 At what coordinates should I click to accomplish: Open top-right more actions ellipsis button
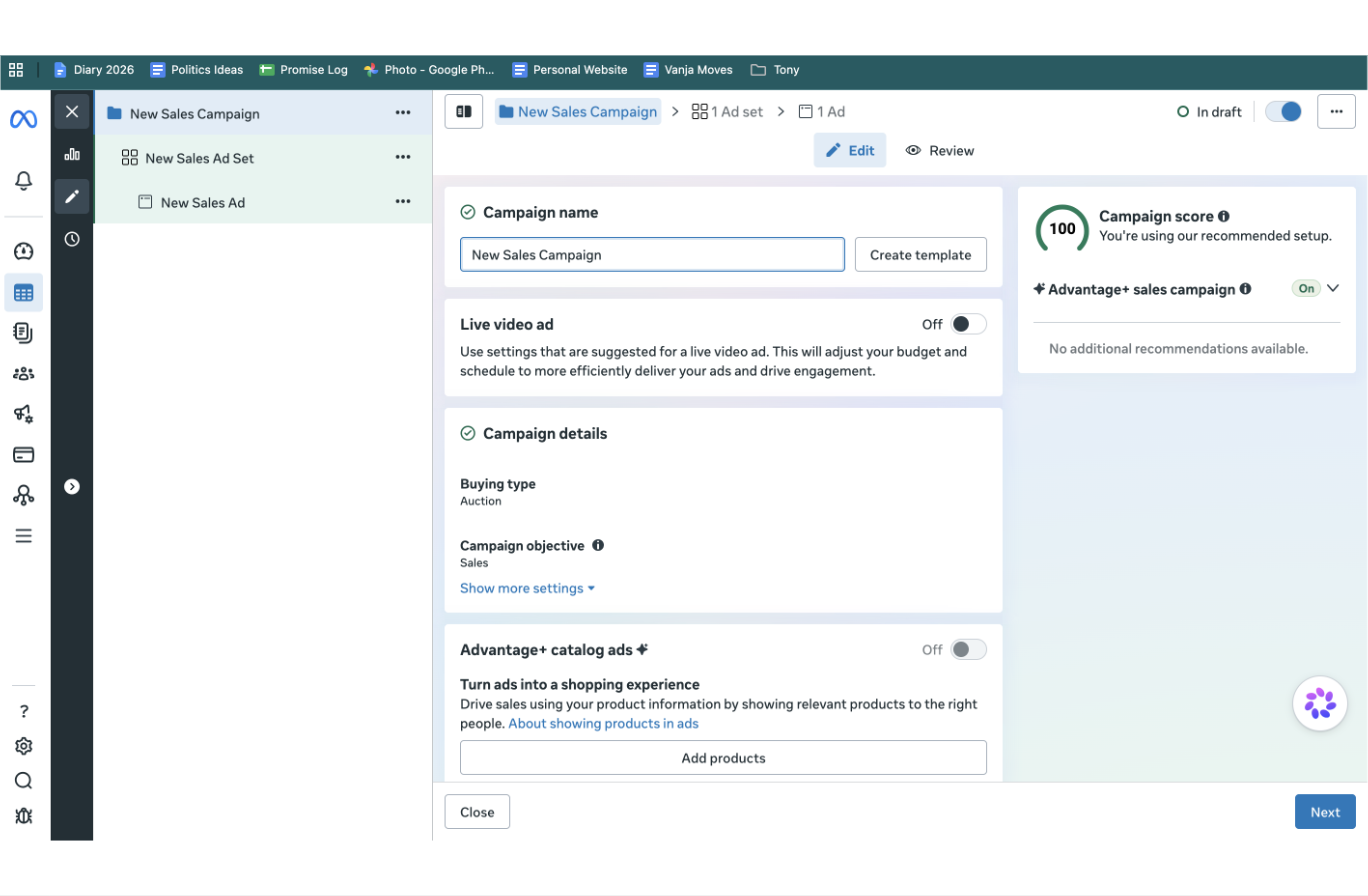point(1337,112)
